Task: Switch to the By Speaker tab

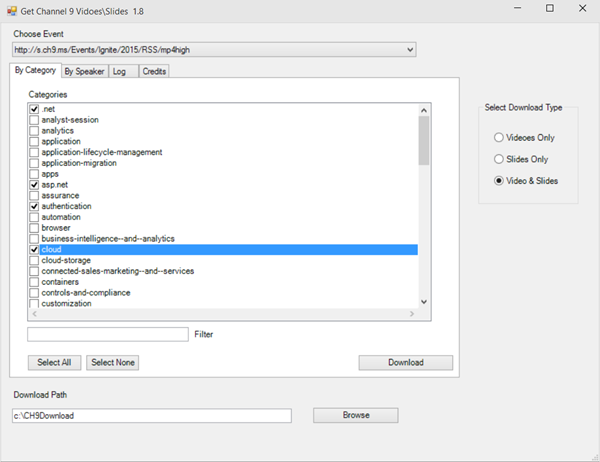Action: (83, 72)
